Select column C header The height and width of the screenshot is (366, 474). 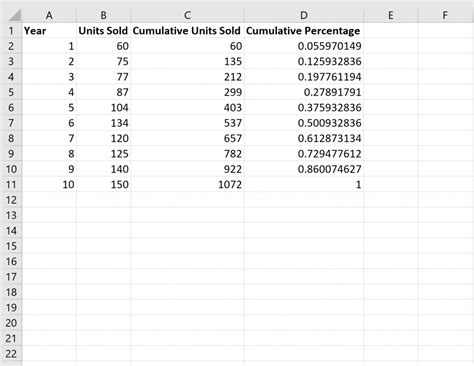pyautogui.click(x=187, y=15)
